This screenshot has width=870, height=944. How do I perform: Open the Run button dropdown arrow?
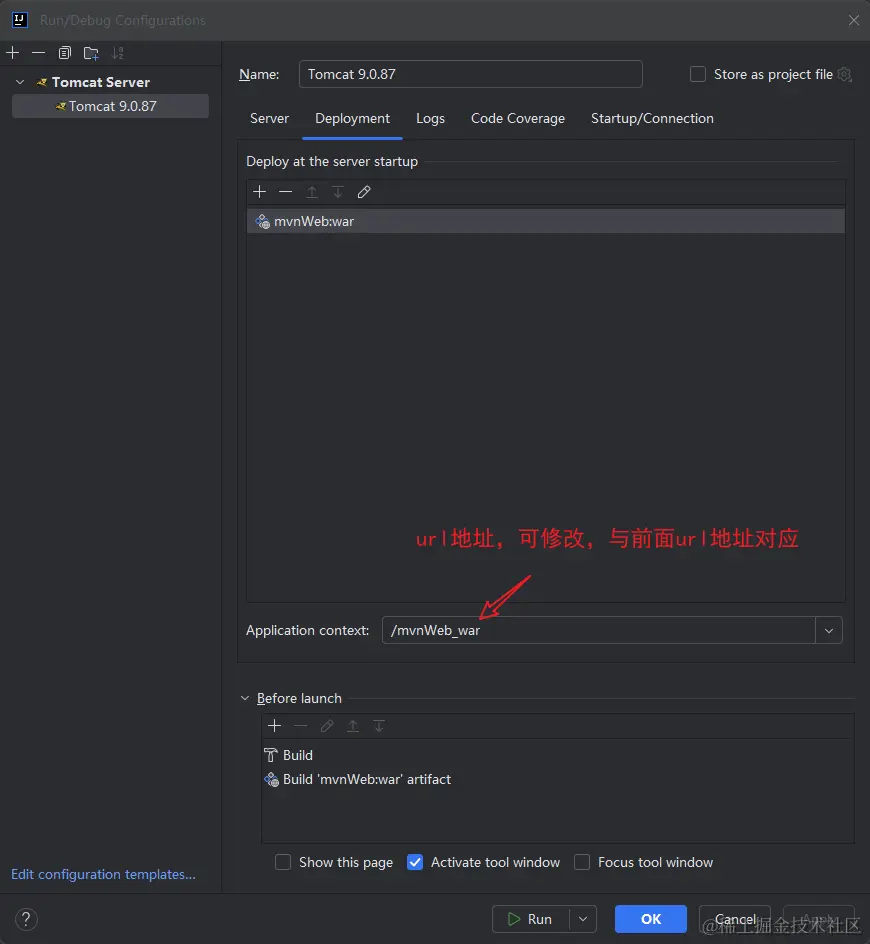point(583,919)
